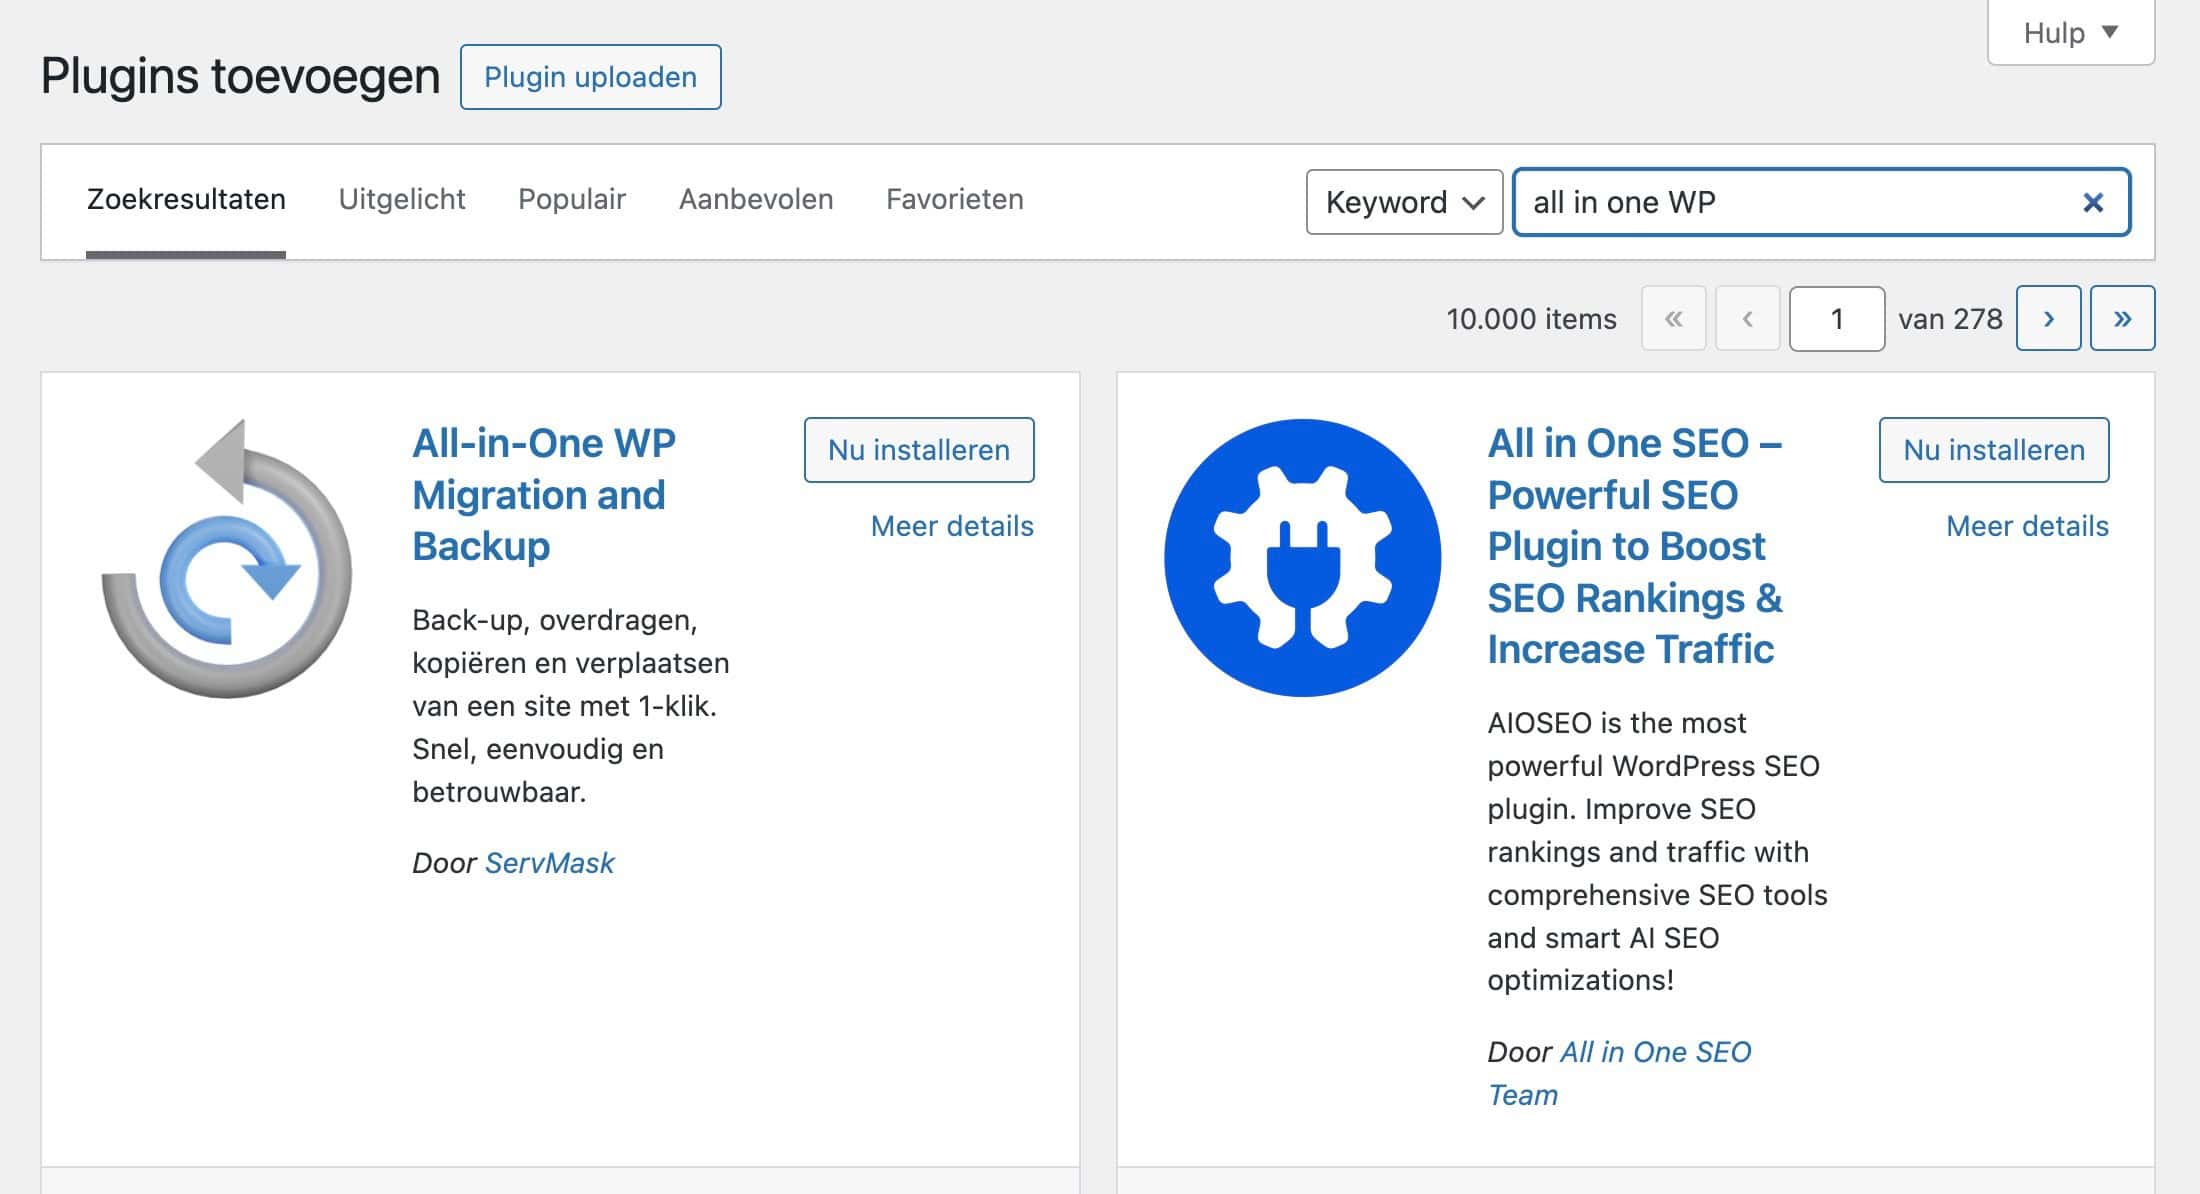The width and height of the screenshot is (2200, 1194).
Task: Click the 'Back-up, overdragen' plugin description
Action: coord(571,706)
